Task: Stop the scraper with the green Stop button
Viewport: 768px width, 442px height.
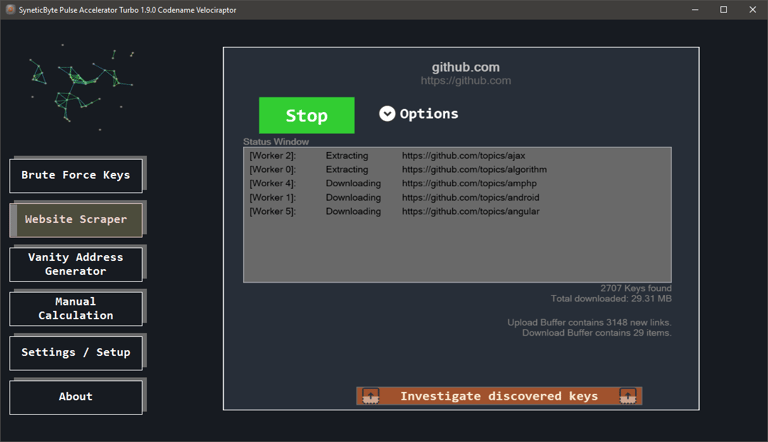Action: pos(307,115)
